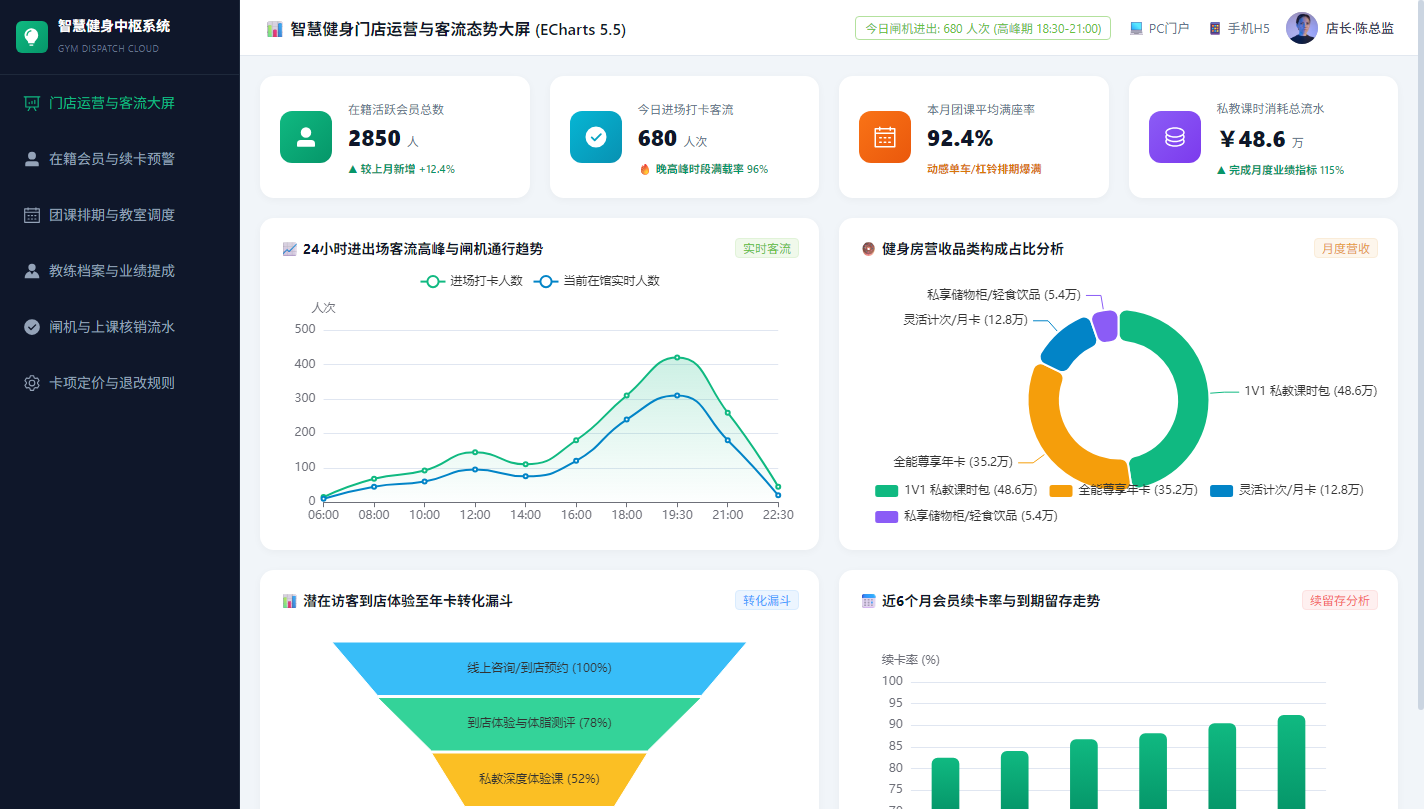This screenshot has height=809, width=1424.
Task: Click the flame icon next to 晚高峰时段满载率
Action: point(645,169)
